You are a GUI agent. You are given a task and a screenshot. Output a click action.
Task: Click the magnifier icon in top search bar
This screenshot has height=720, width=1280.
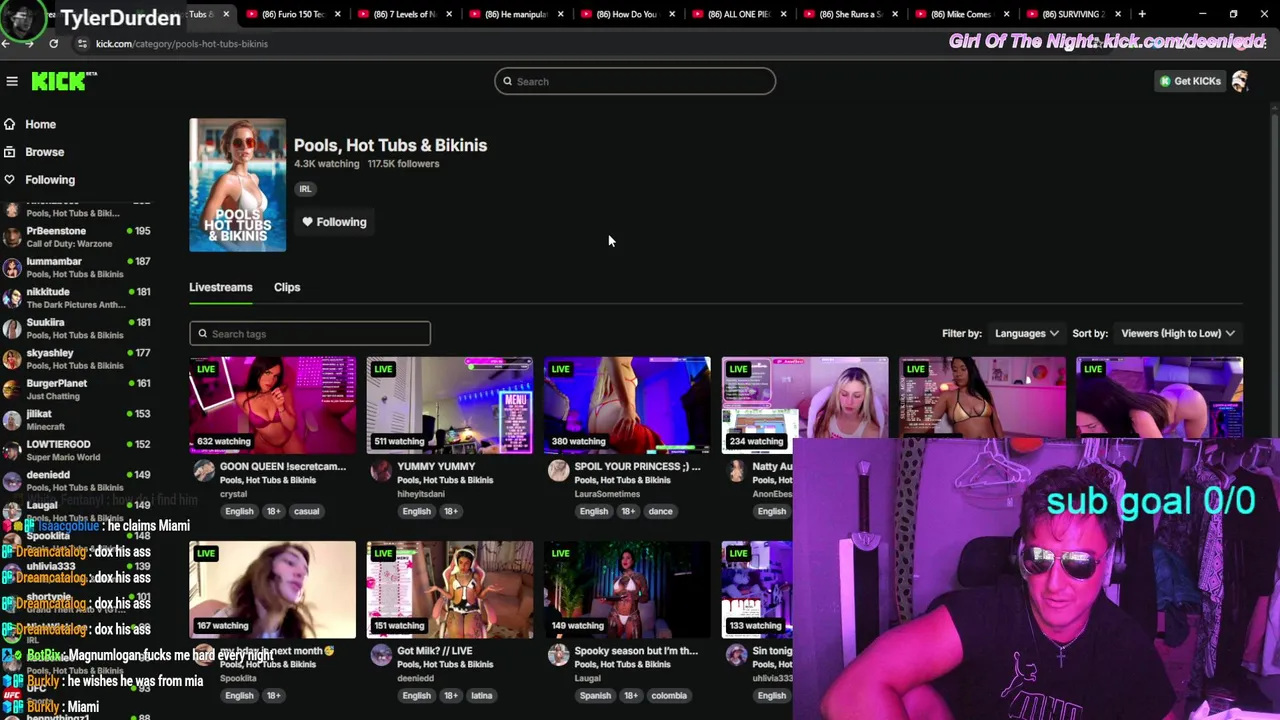pyautogui.click(x=507, y=81)
